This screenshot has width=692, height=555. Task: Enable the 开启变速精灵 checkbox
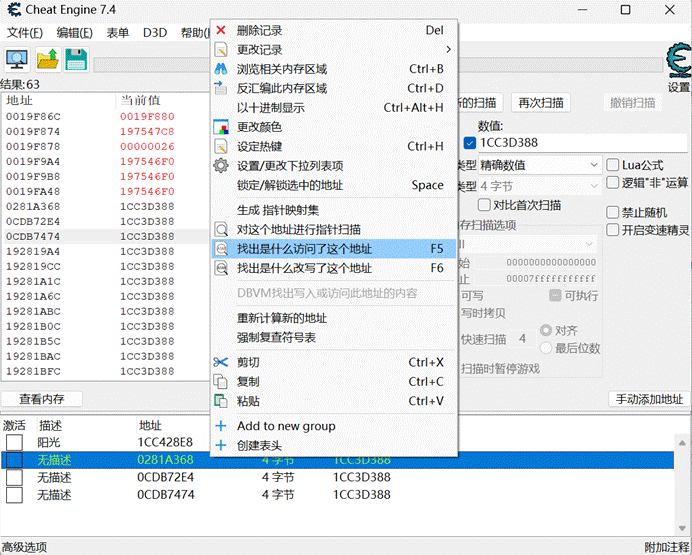613,229
